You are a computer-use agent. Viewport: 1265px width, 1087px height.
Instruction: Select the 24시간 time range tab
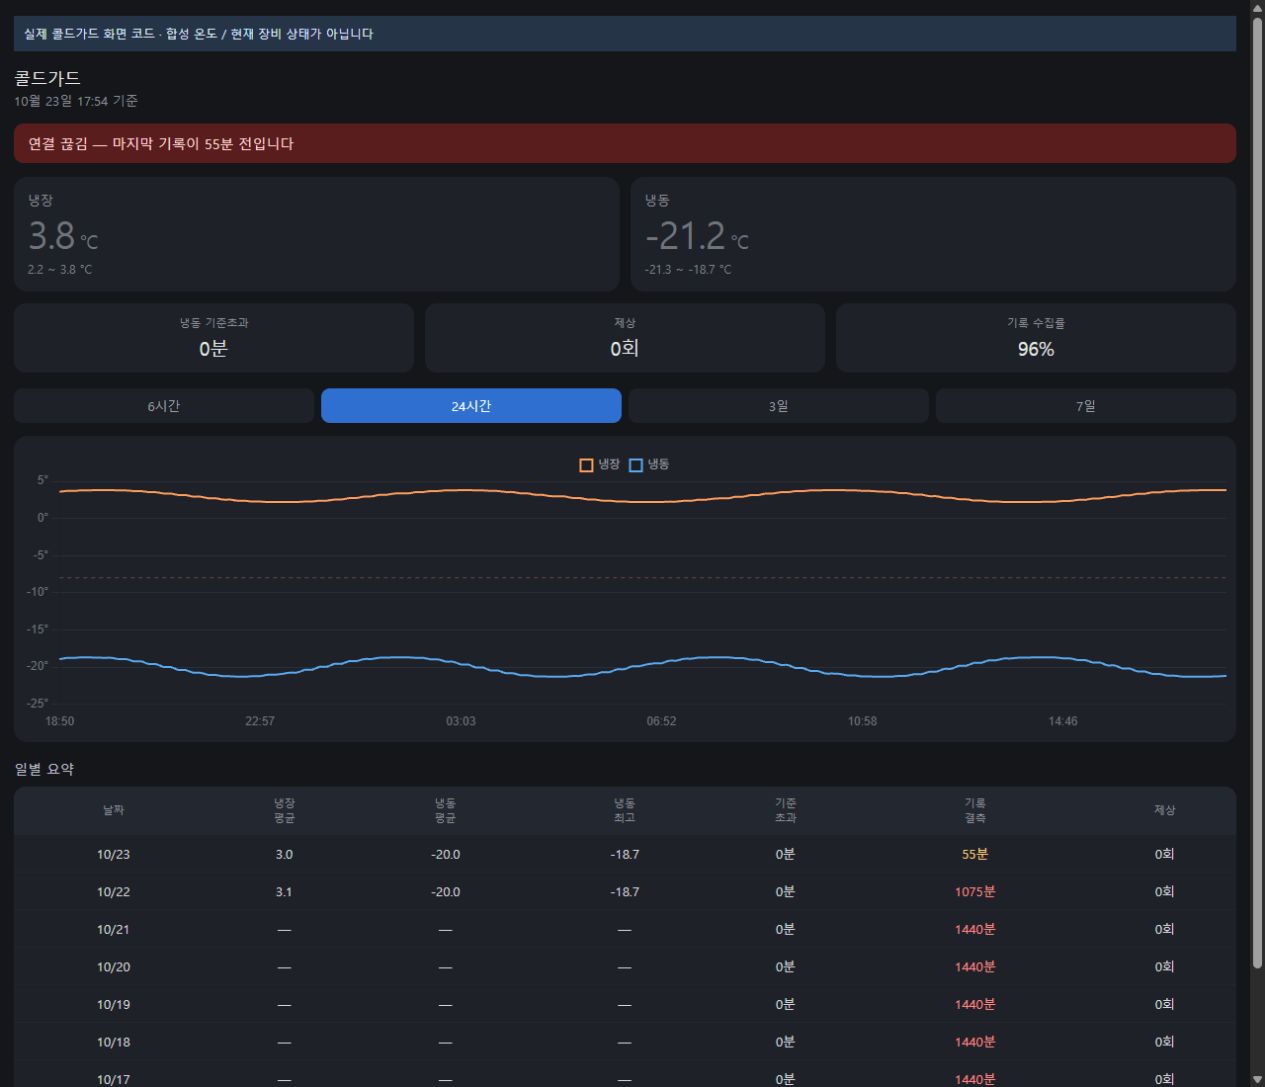[x=471, y=406]
